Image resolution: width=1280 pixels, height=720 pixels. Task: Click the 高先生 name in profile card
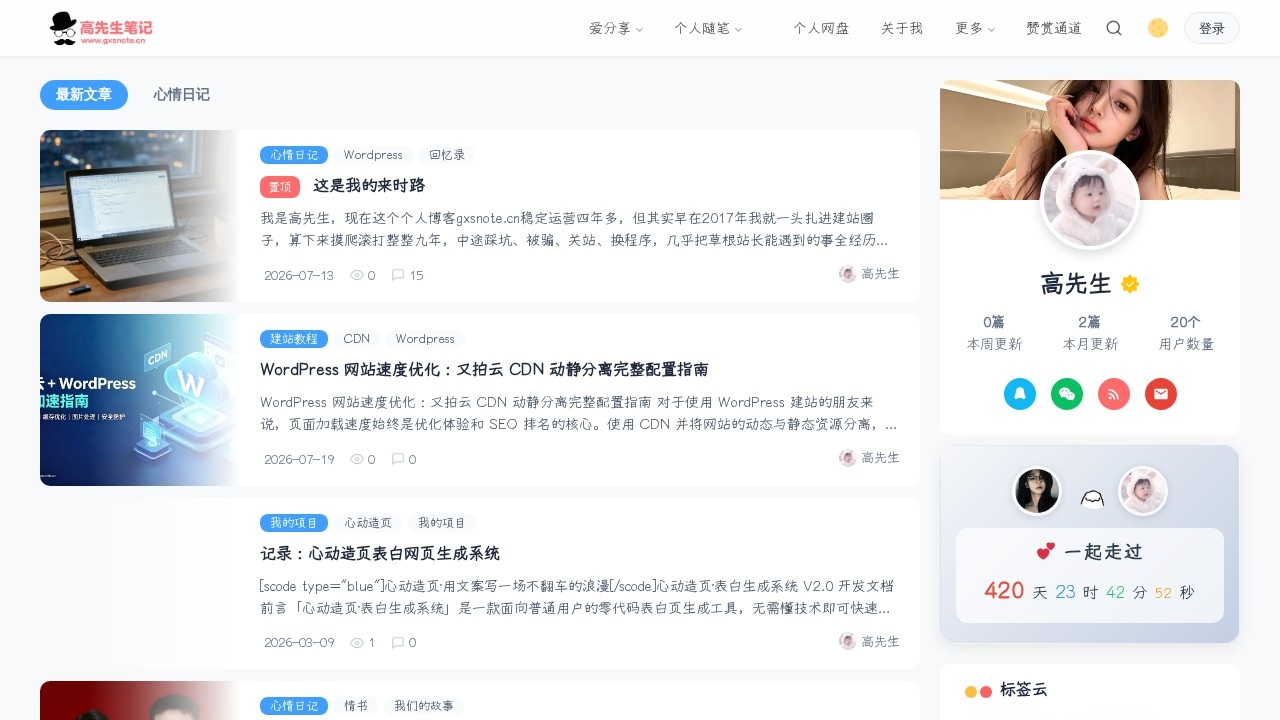pos(1076,284)
